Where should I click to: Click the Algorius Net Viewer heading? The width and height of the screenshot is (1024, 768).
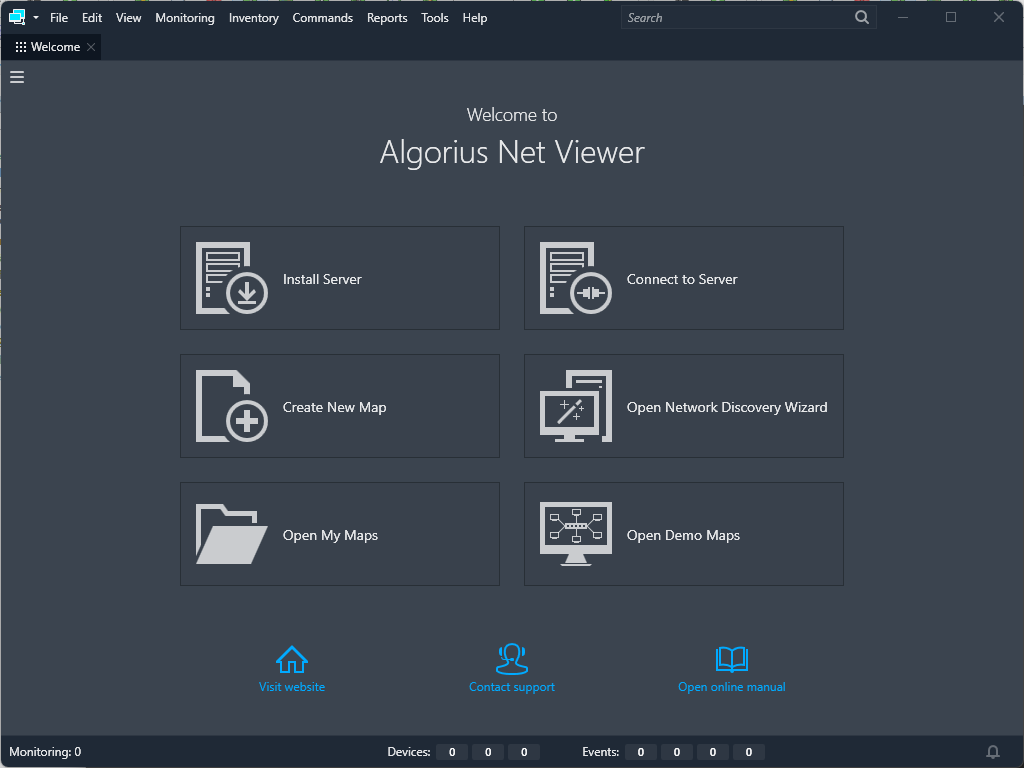tap(512, 153)
